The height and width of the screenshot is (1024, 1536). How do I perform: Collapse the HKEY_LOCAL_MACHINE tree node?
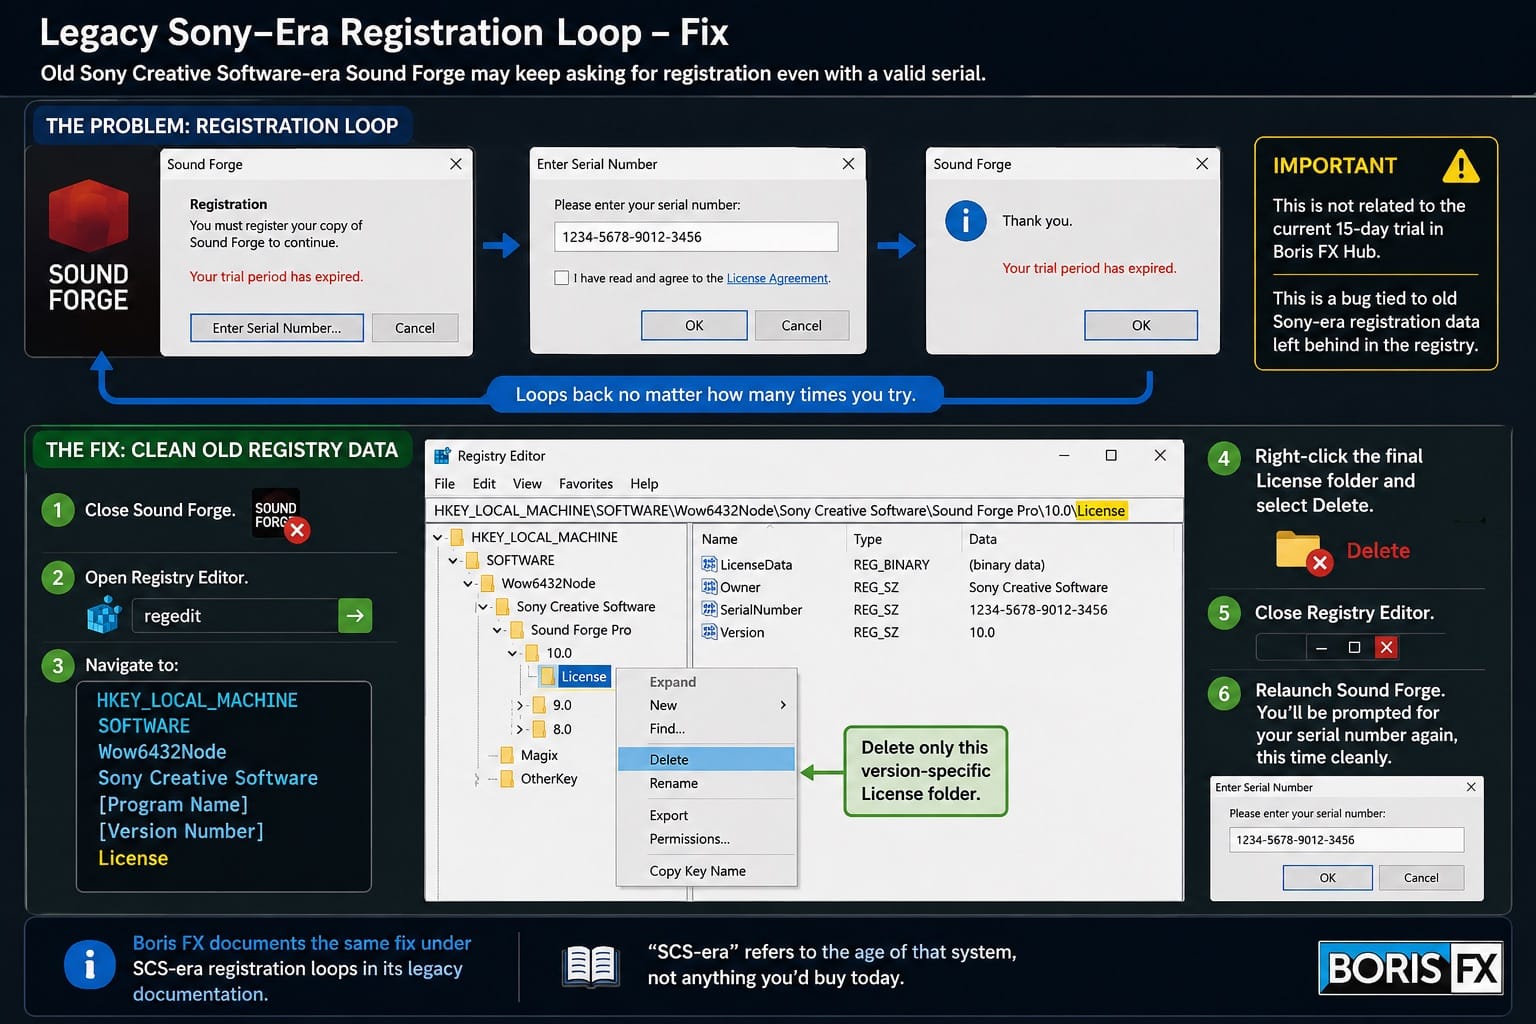438,538
